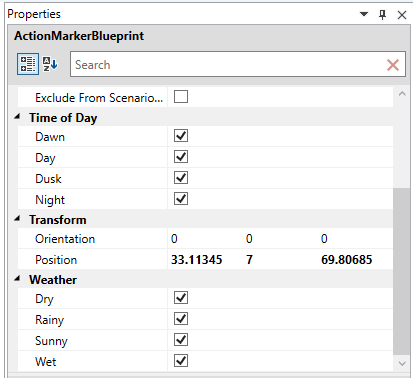
Task: Uncheck the Night checkbox
Action: [181, 199]
